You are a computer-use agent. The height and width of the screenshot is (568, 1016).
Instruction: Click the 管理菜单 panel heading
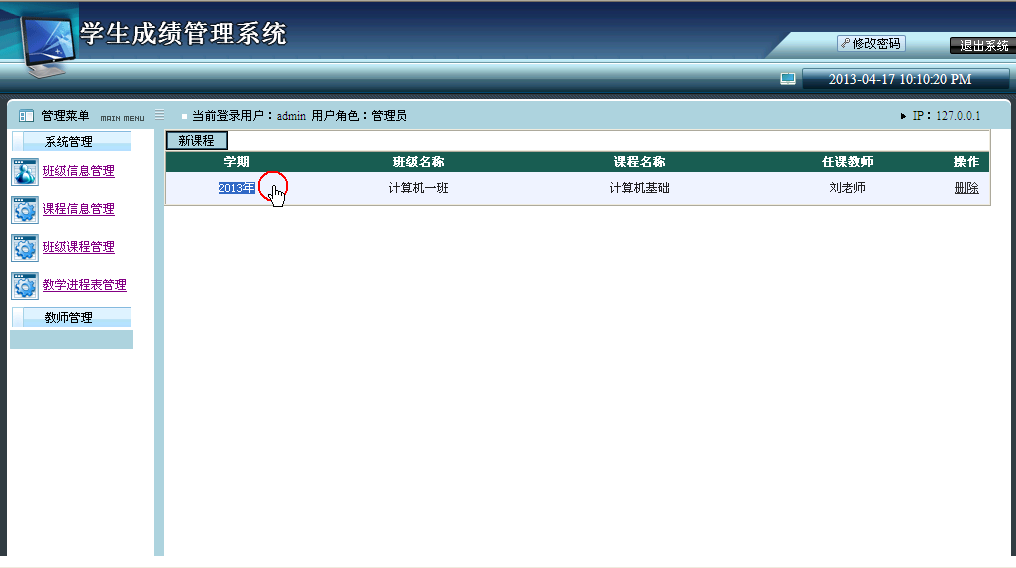pos(65,116)
